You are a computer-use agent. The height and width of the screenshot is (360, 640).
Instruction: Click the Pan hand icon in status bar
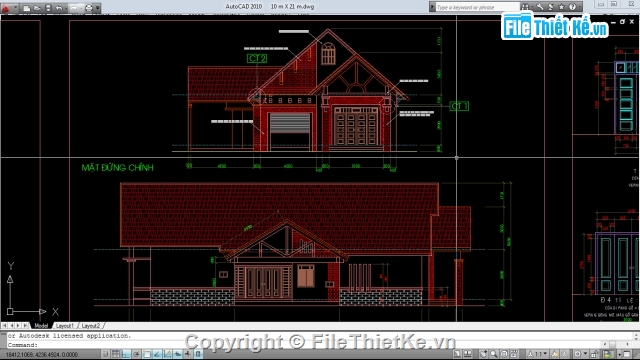pos(483,354)
